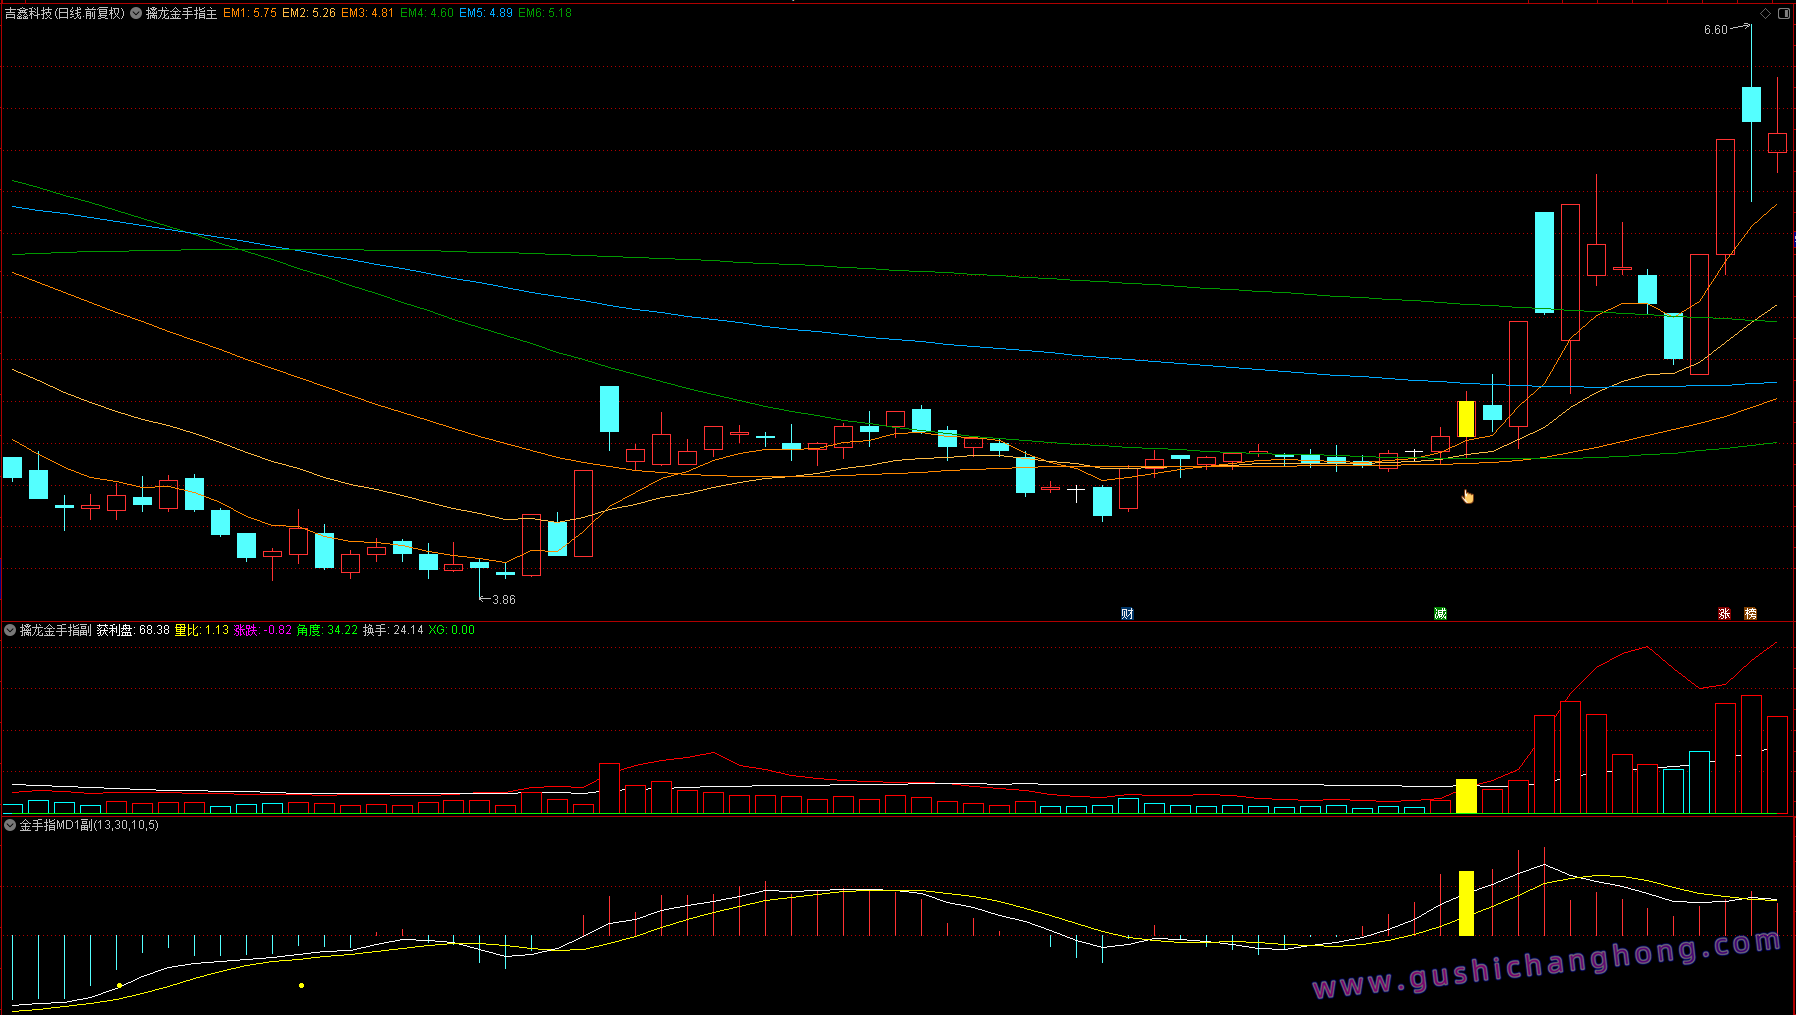The height and width of the screenshot is (1015, 1796).
Task: Click the red 涨 event marker
Action: (1724, 613)
